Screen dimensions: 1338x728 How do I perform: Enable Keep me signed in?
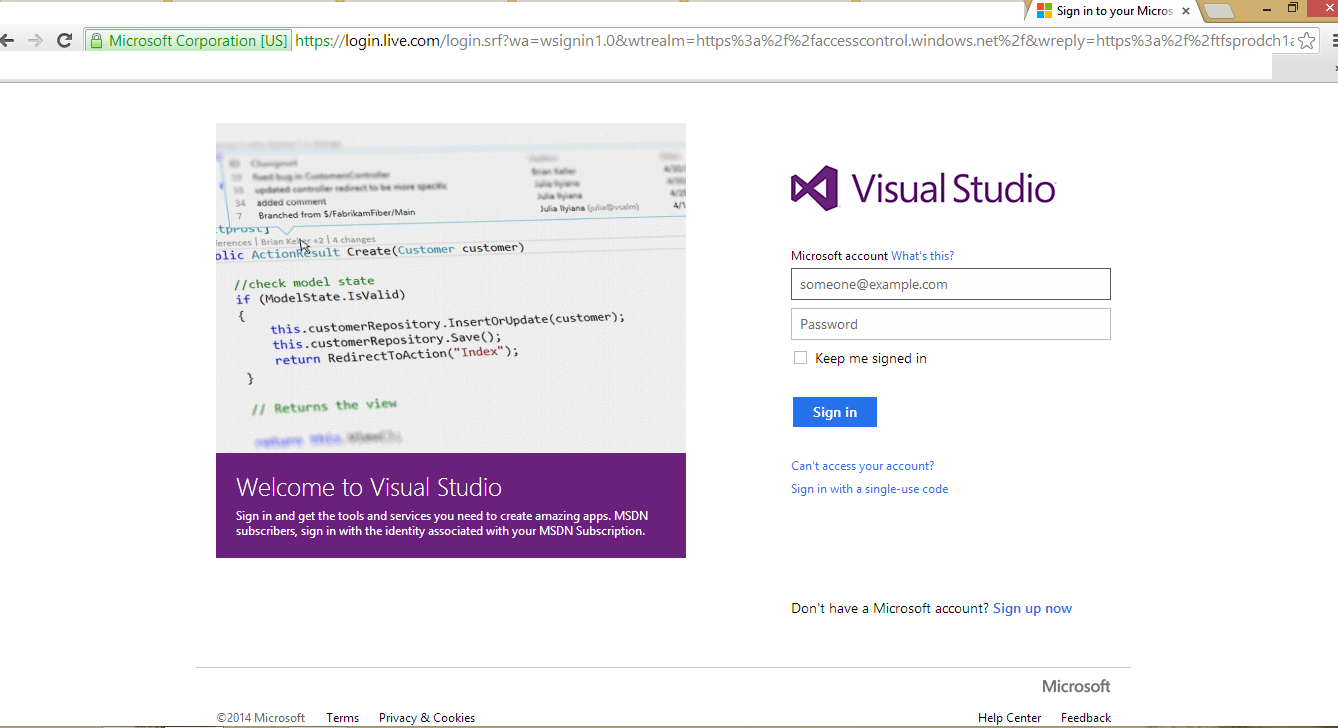point(800,357)
